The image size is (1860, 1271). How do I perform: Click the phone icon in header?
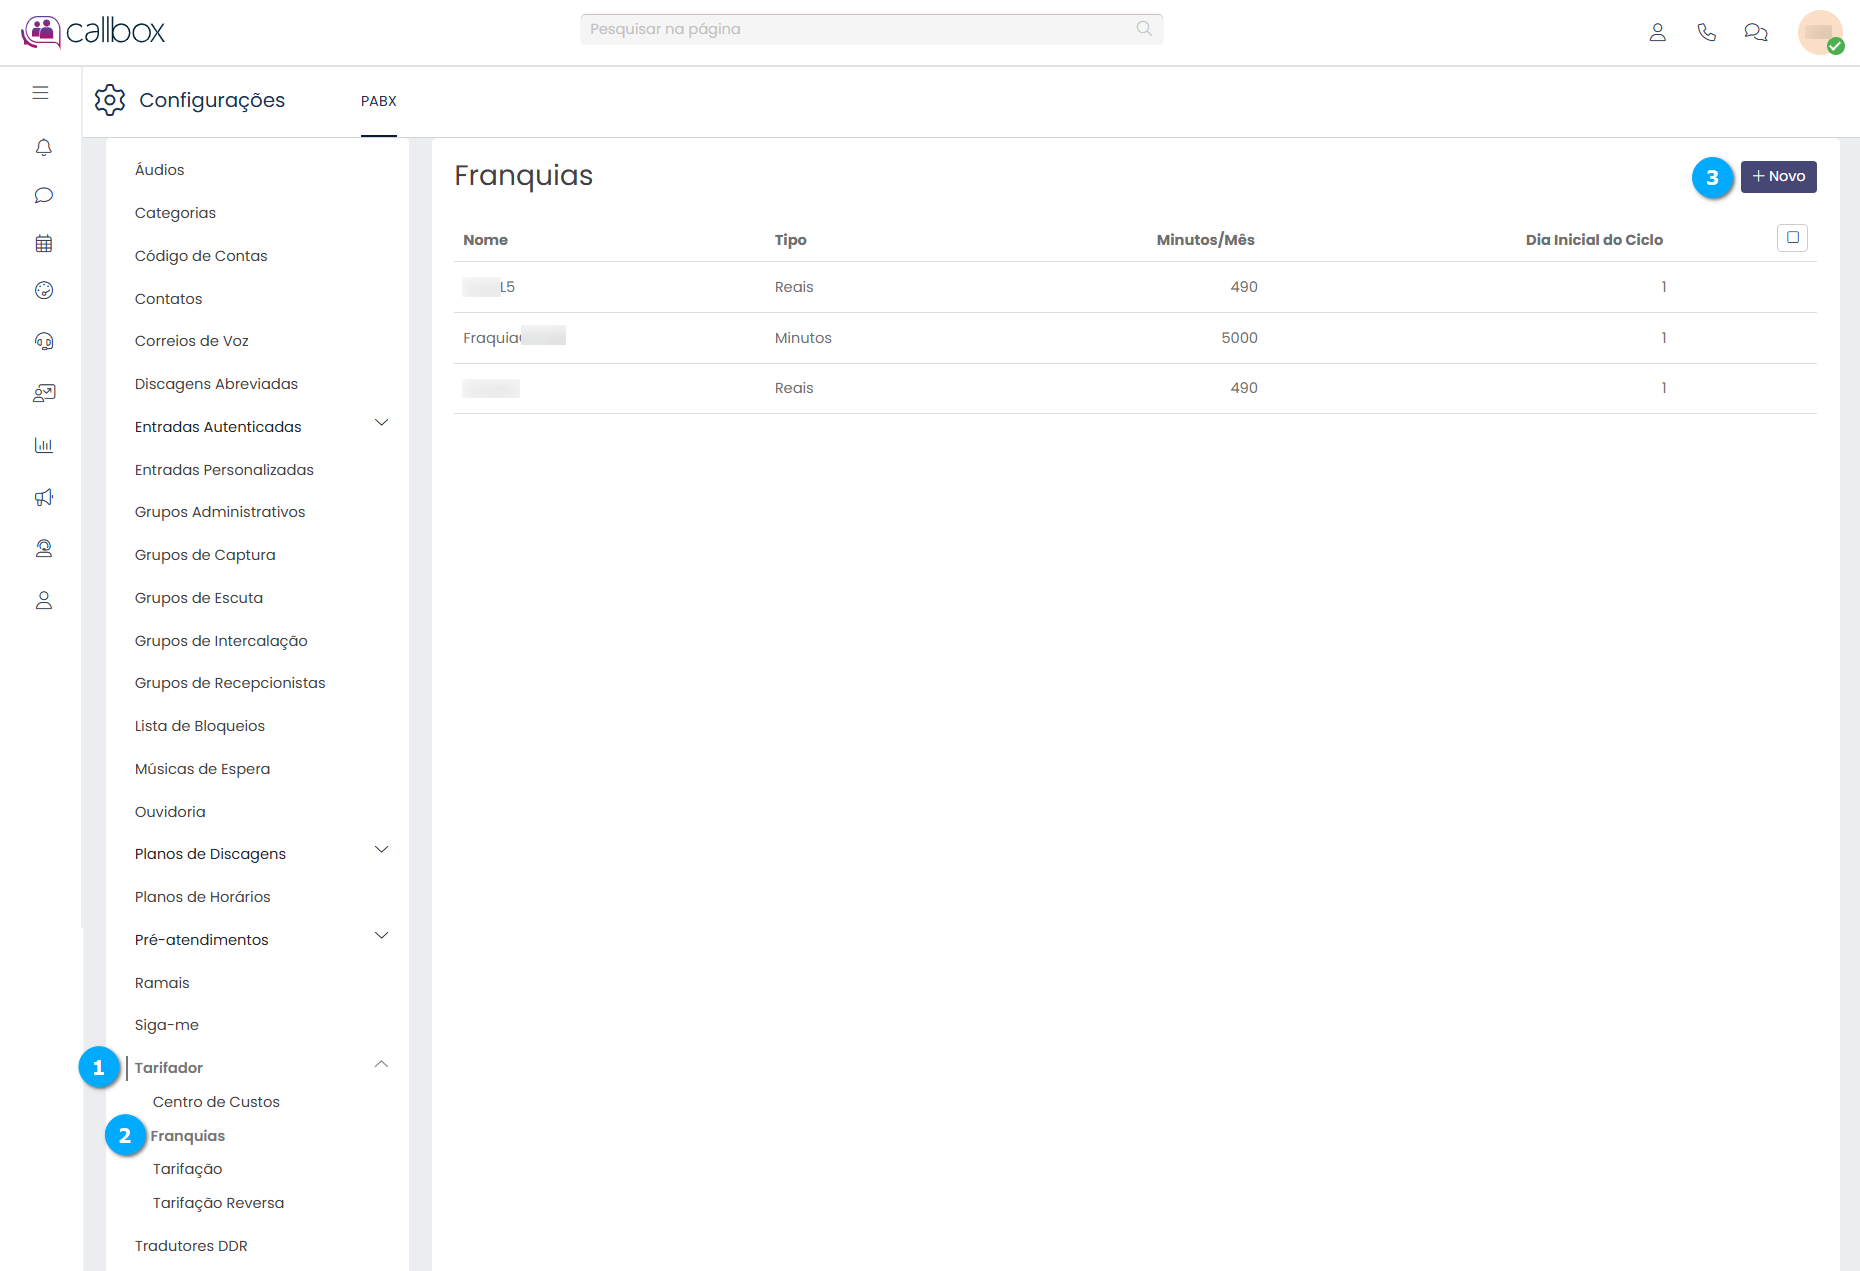1706,32
